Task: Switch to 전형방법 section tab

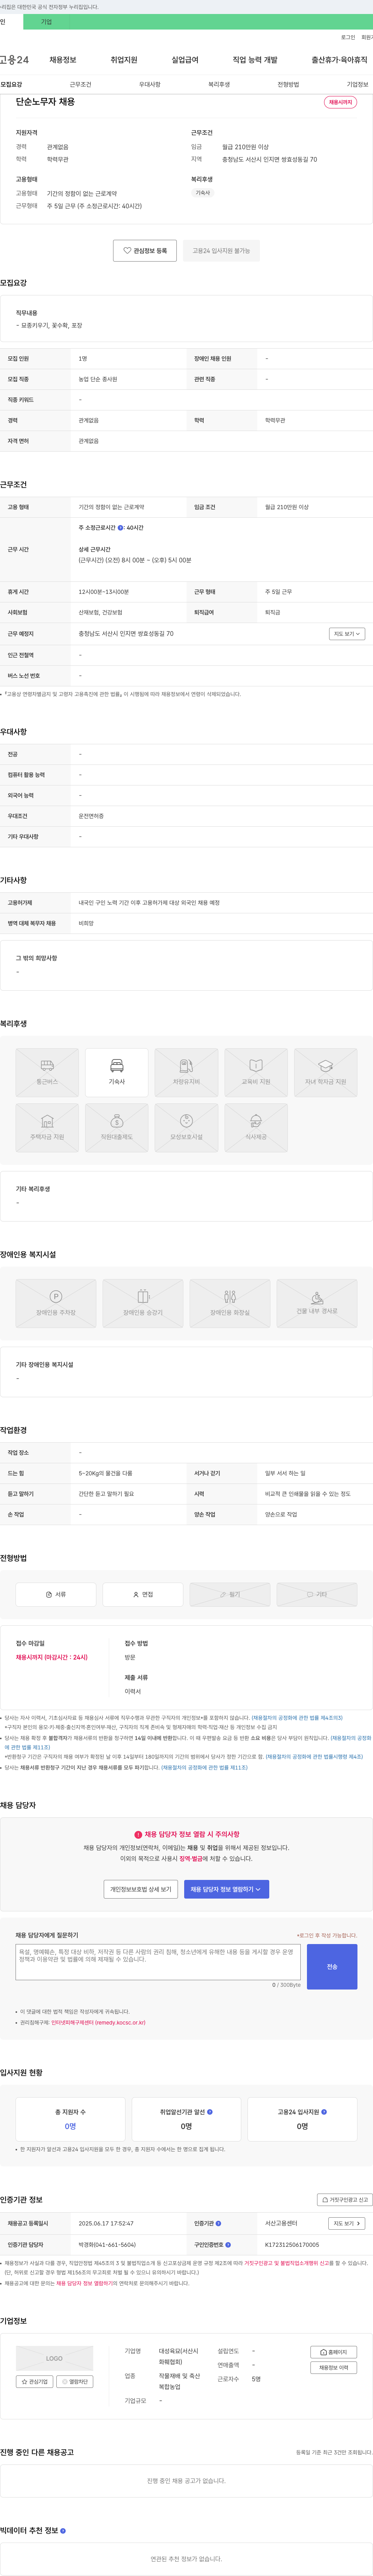Action: [x=288, y=85]
